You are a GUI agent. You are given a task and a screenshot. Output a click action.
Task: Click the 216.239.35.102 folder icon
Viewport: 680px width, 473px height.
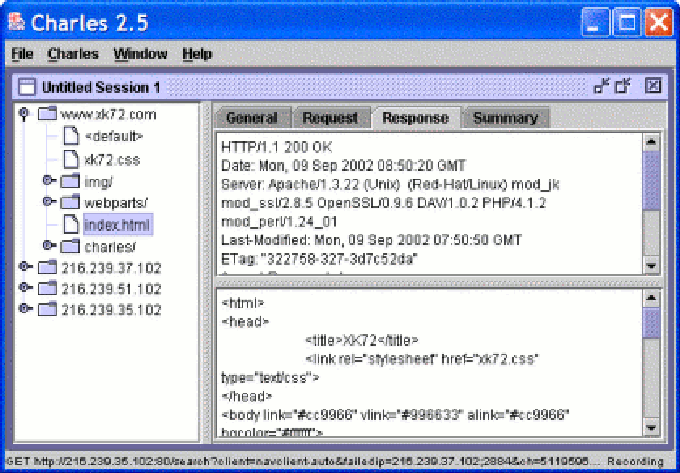click(x=47, y=309)
